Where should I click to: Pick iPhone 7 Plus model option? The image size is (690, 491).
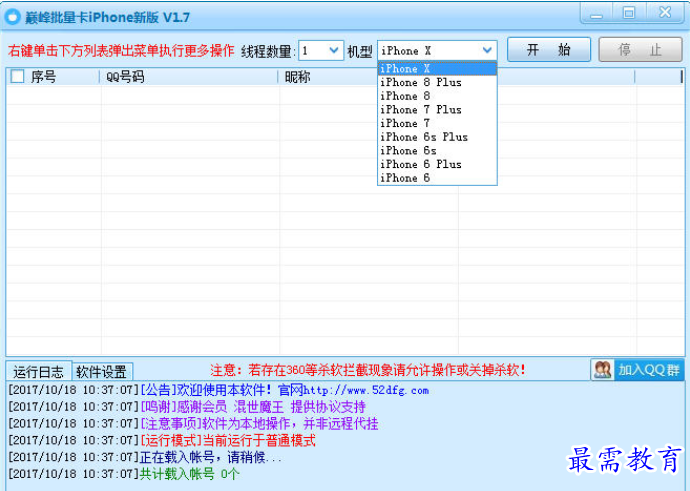click(437, 110)
